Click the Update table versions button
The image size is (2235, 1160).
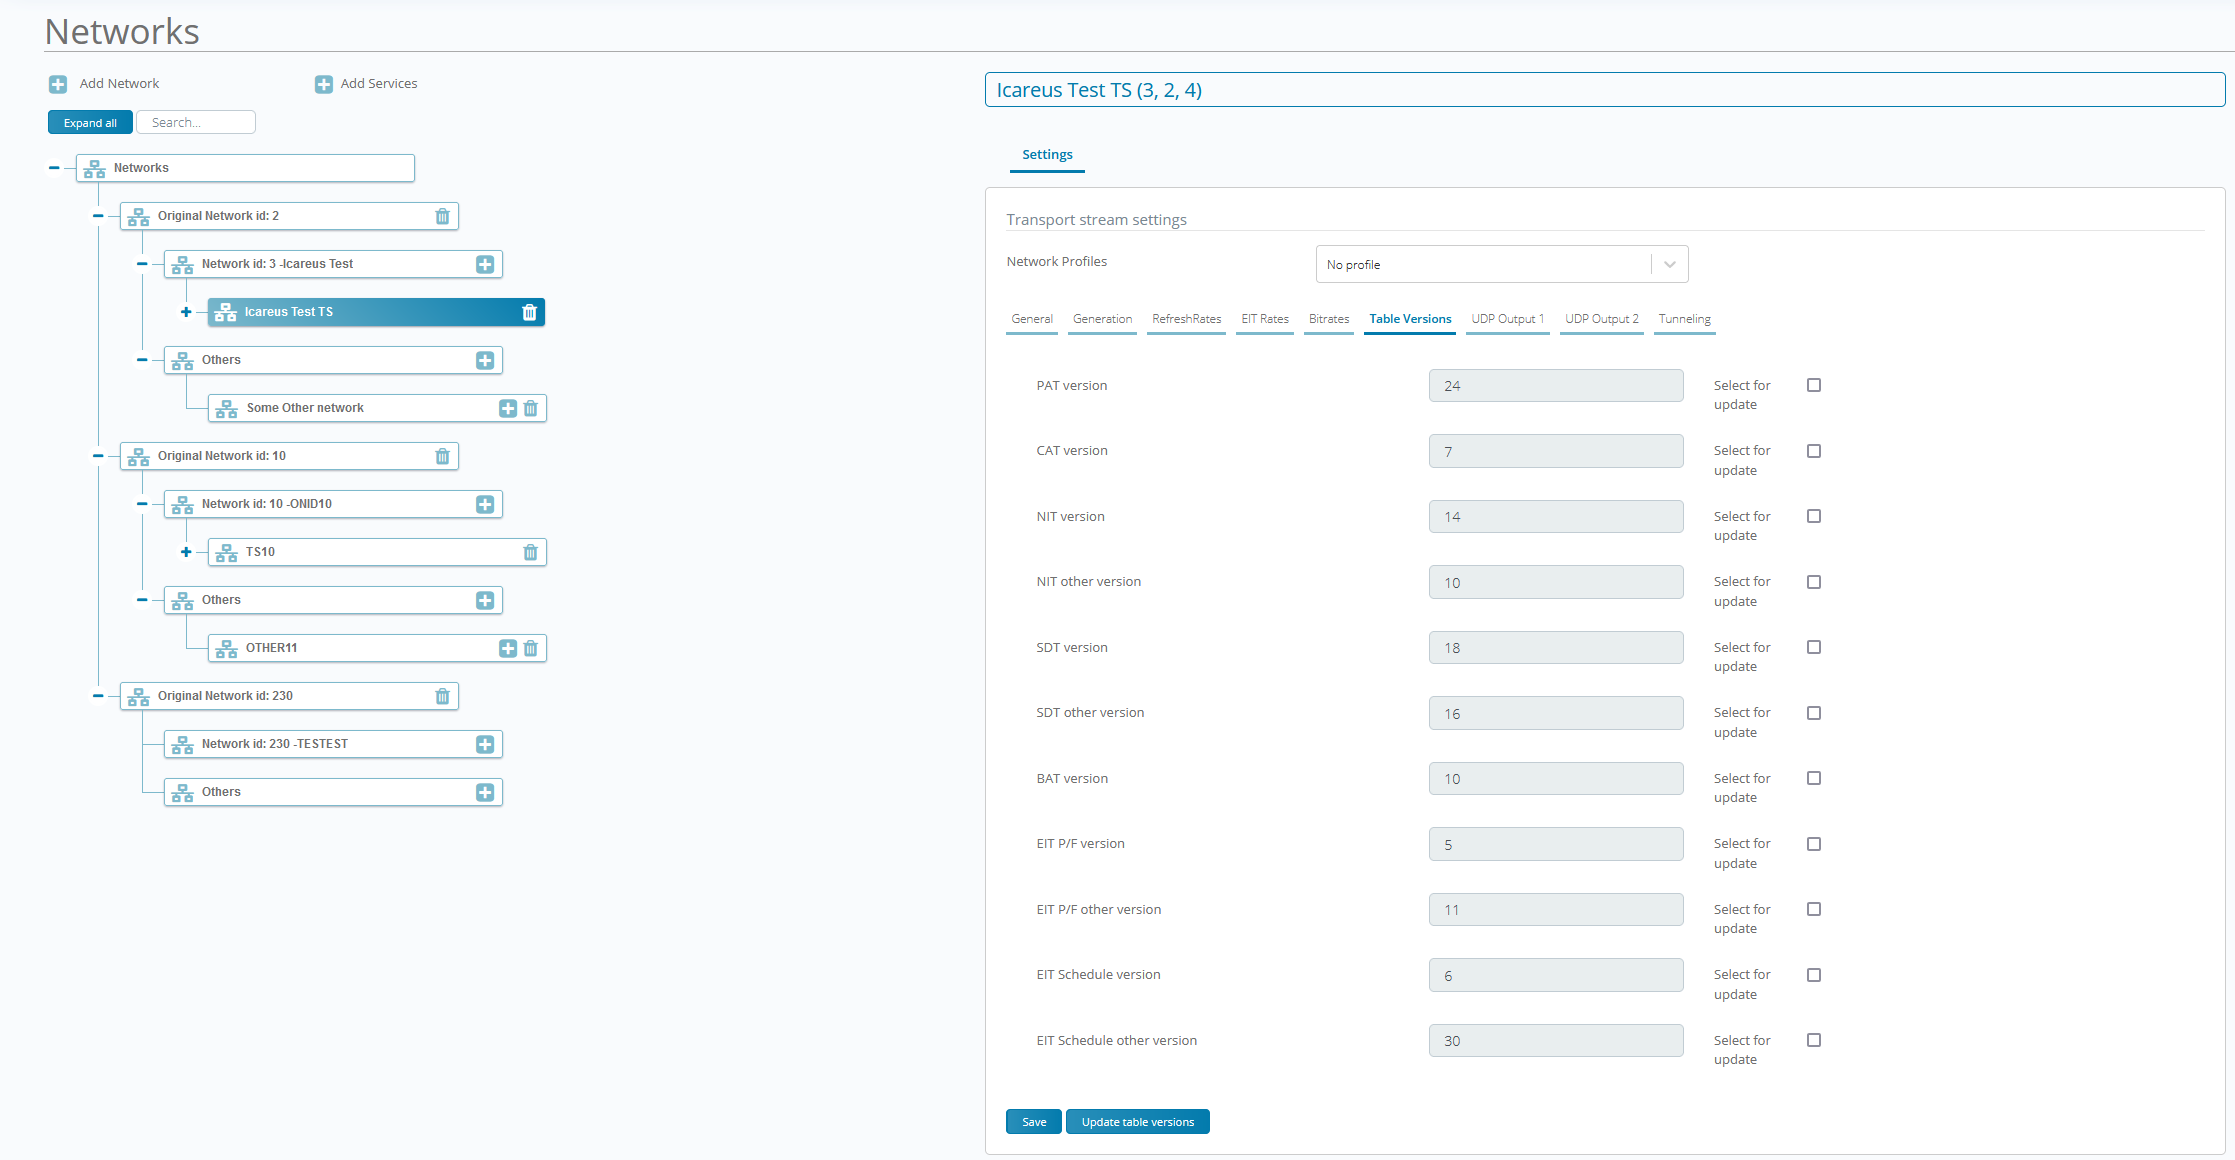click(x=1137, y=1122)
